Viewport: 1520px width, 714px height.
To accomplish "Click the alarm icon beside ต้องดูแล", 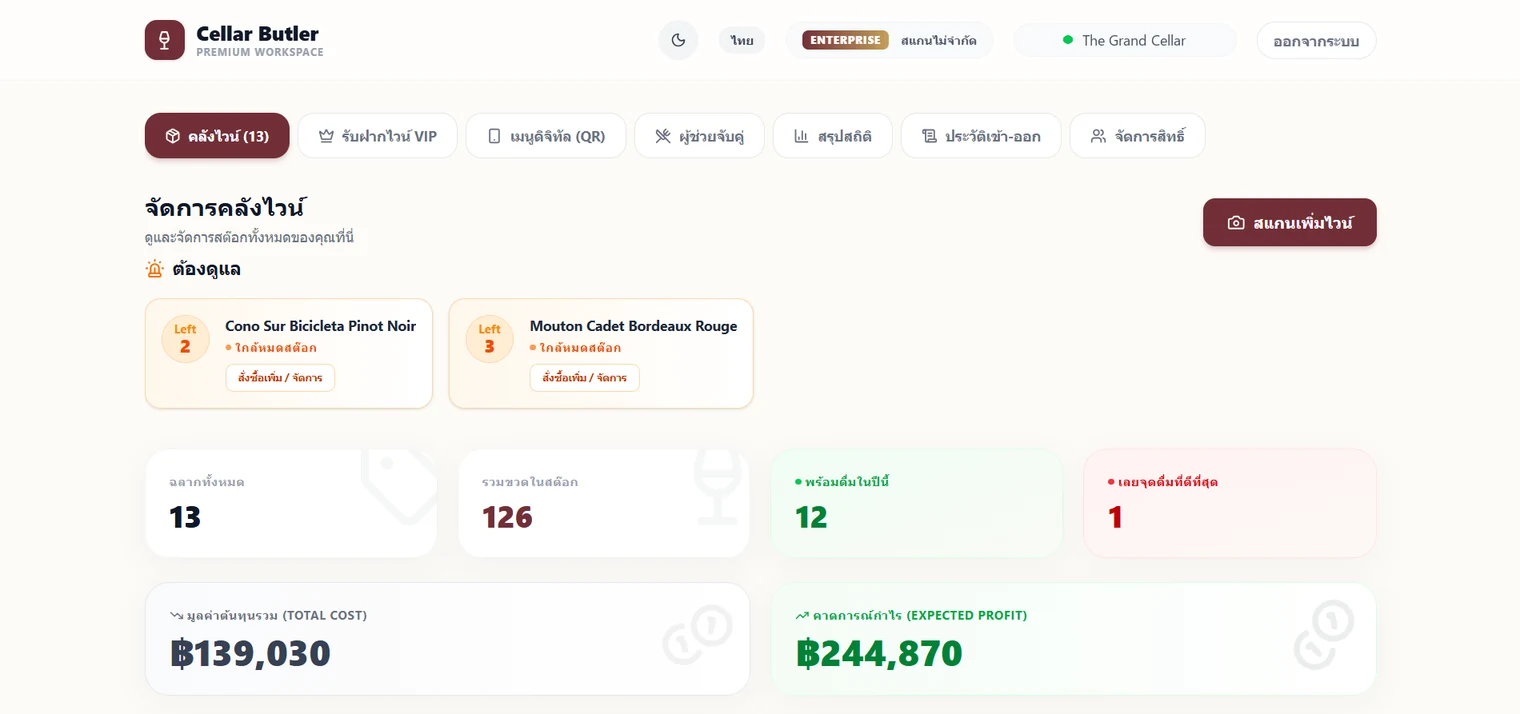I will point(154,269).
